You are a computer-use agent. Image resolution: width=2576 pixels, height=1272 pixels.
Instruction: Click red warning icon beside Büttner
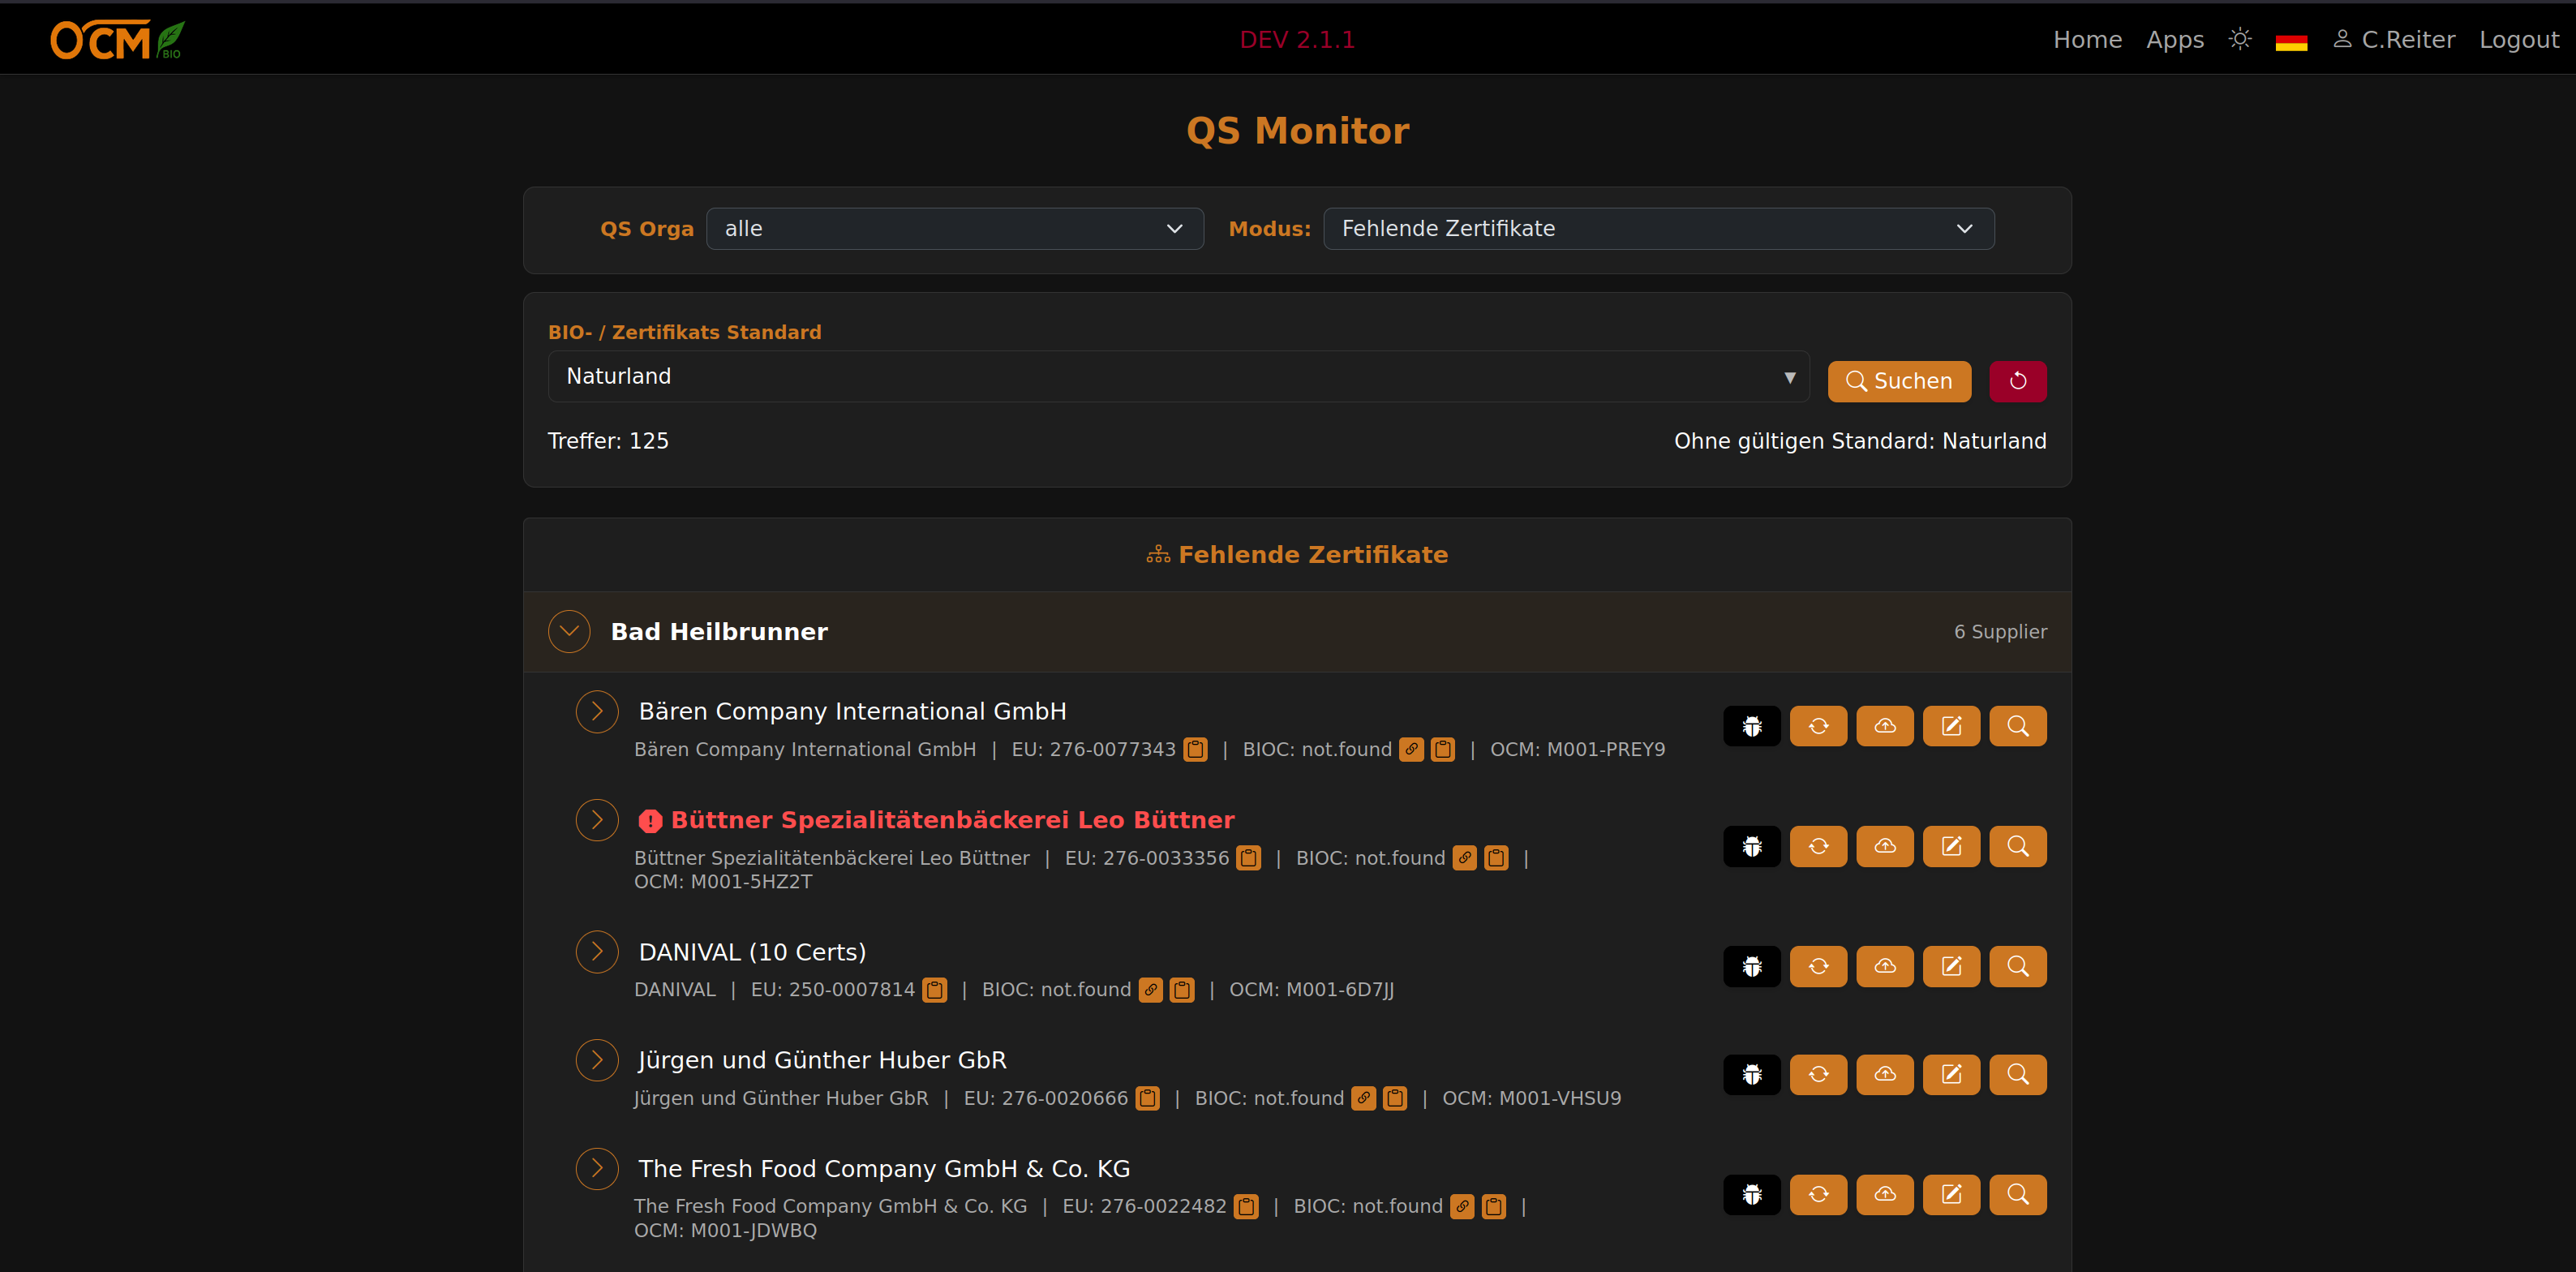point(650,821)
